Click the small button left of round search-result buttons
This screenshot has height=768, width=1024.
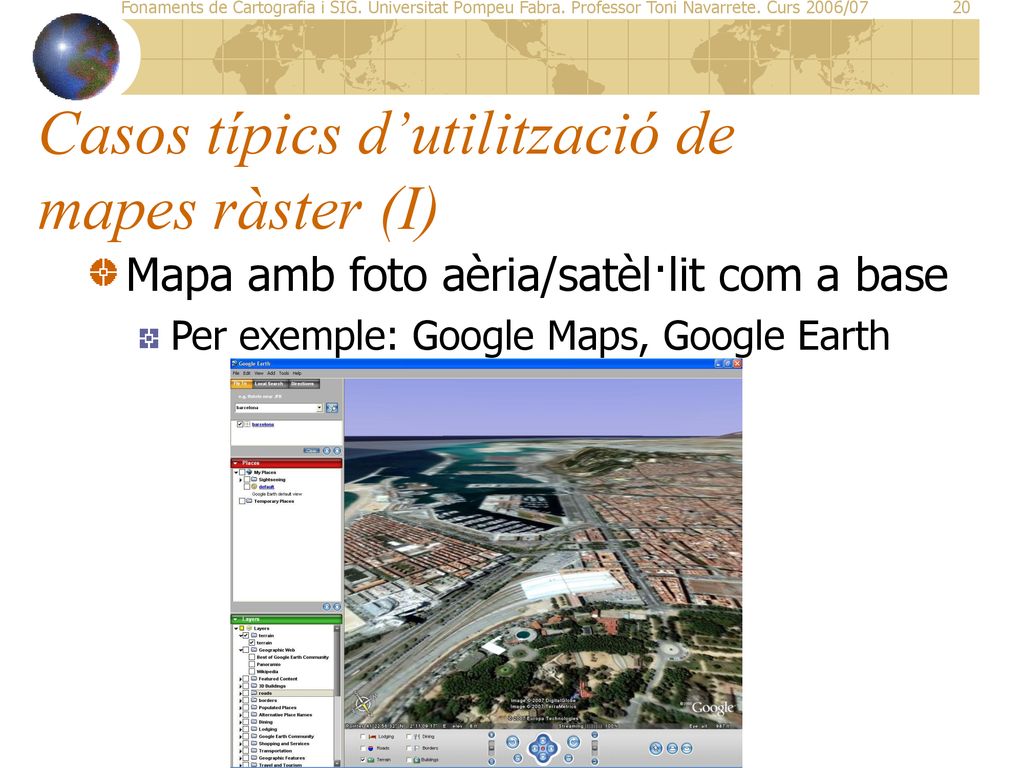[312, 451]
